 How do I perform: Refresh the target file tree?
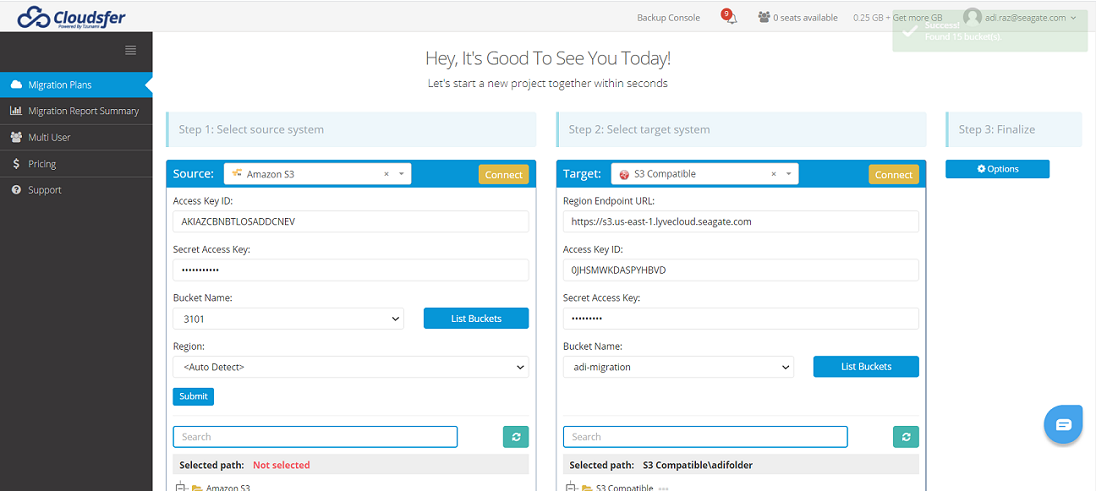point(906,436)
